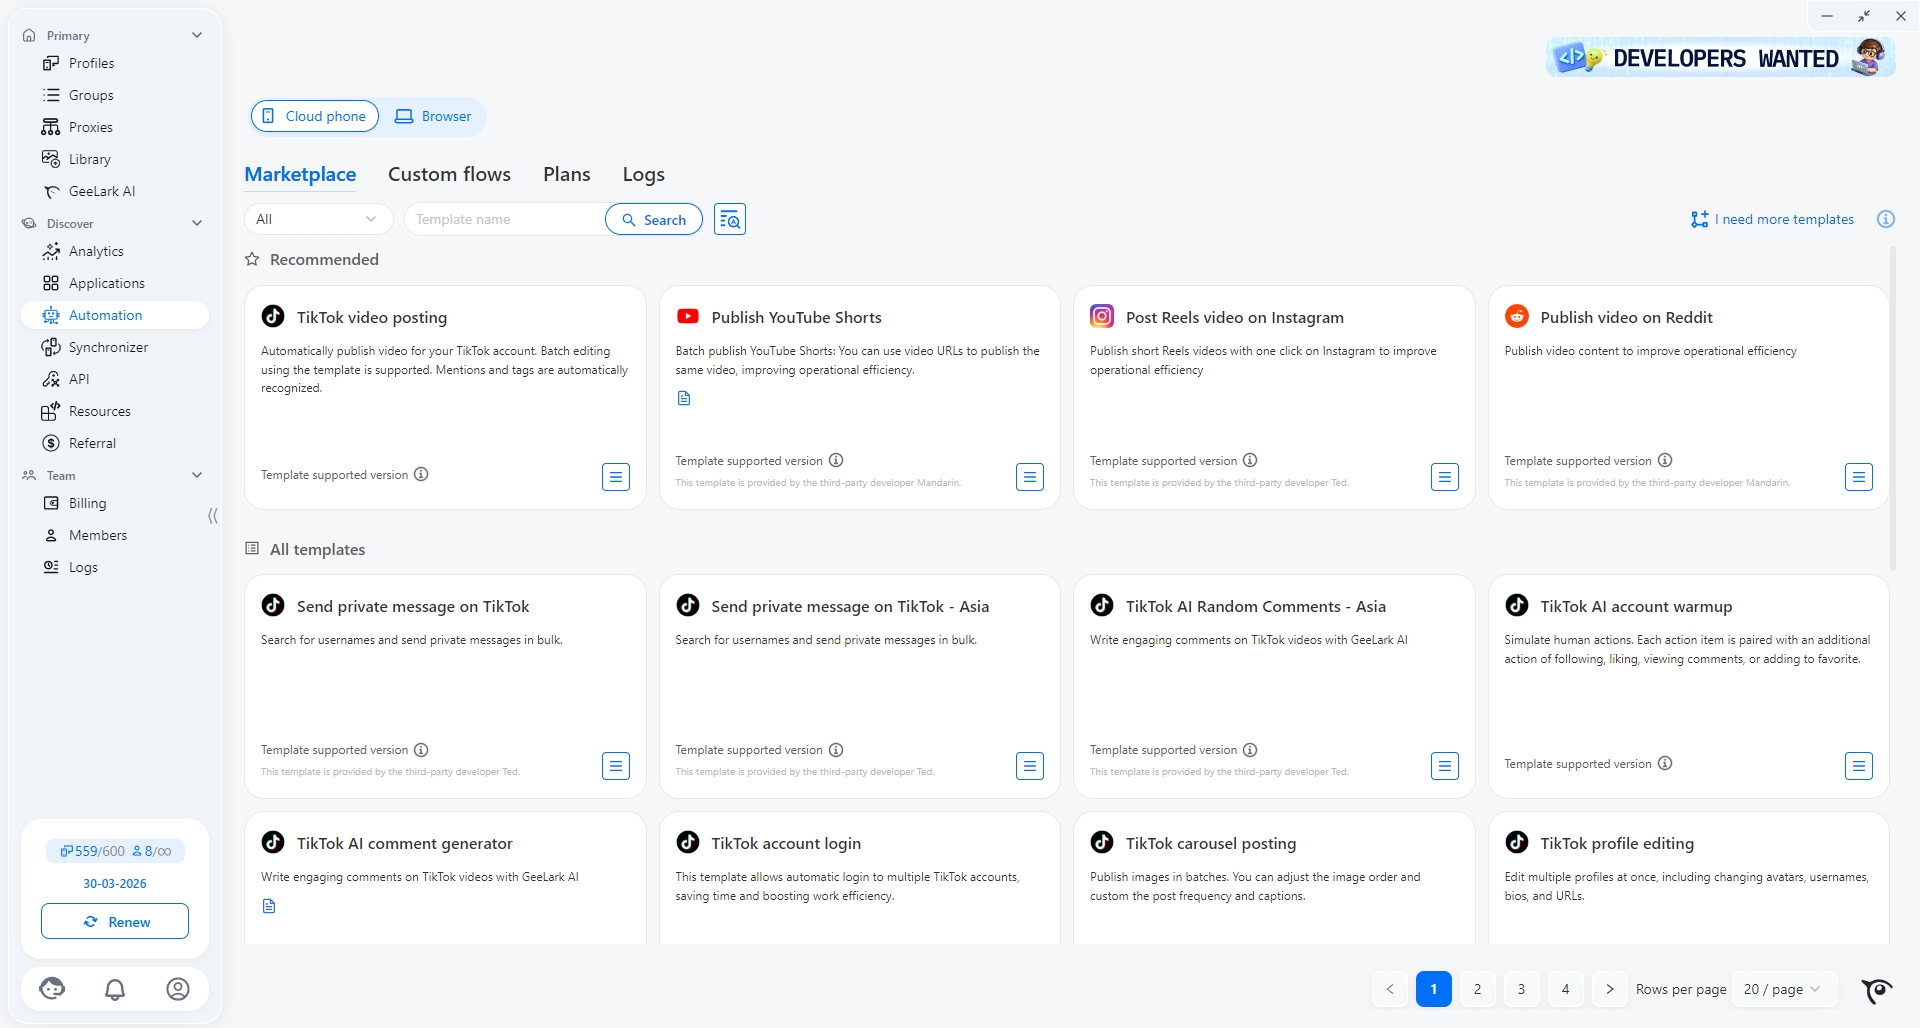Viewport: 1920px width, 1028px height.
Task: Click the Search button
Action: 654,219
